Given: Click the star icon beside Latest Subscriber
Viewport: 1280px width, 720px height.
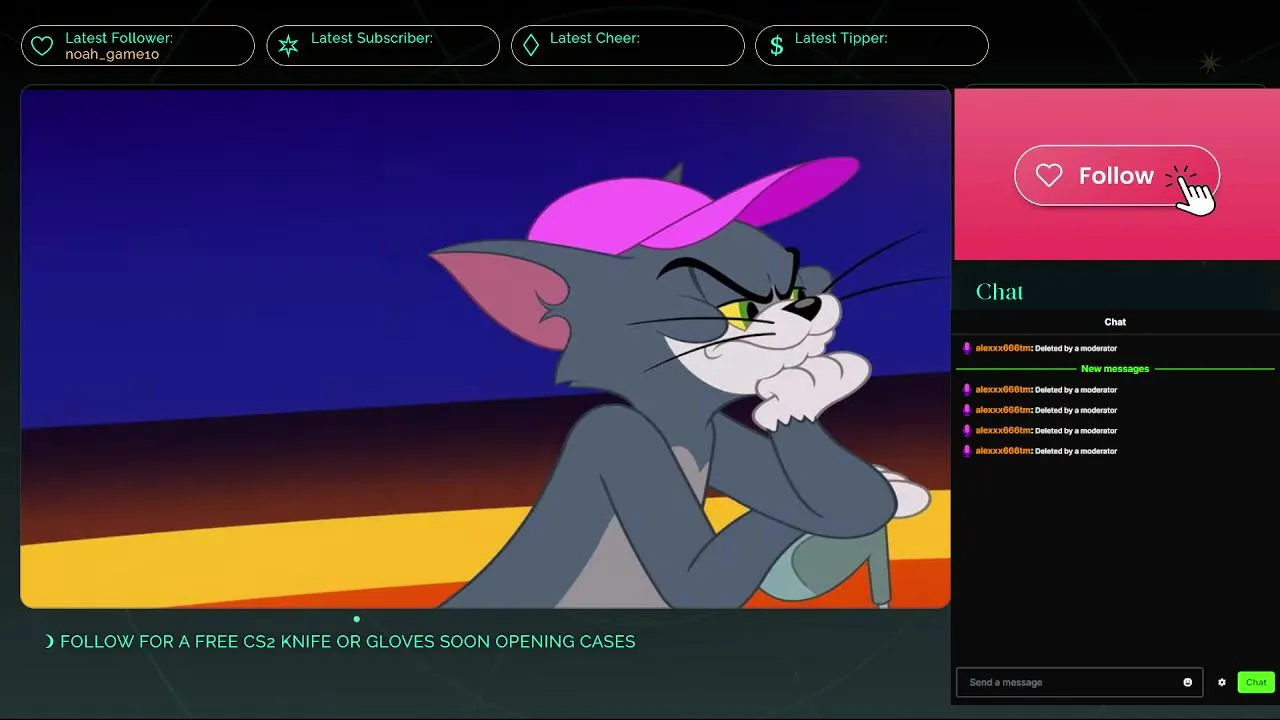Looking at the screenshot, I should [288, 46].
